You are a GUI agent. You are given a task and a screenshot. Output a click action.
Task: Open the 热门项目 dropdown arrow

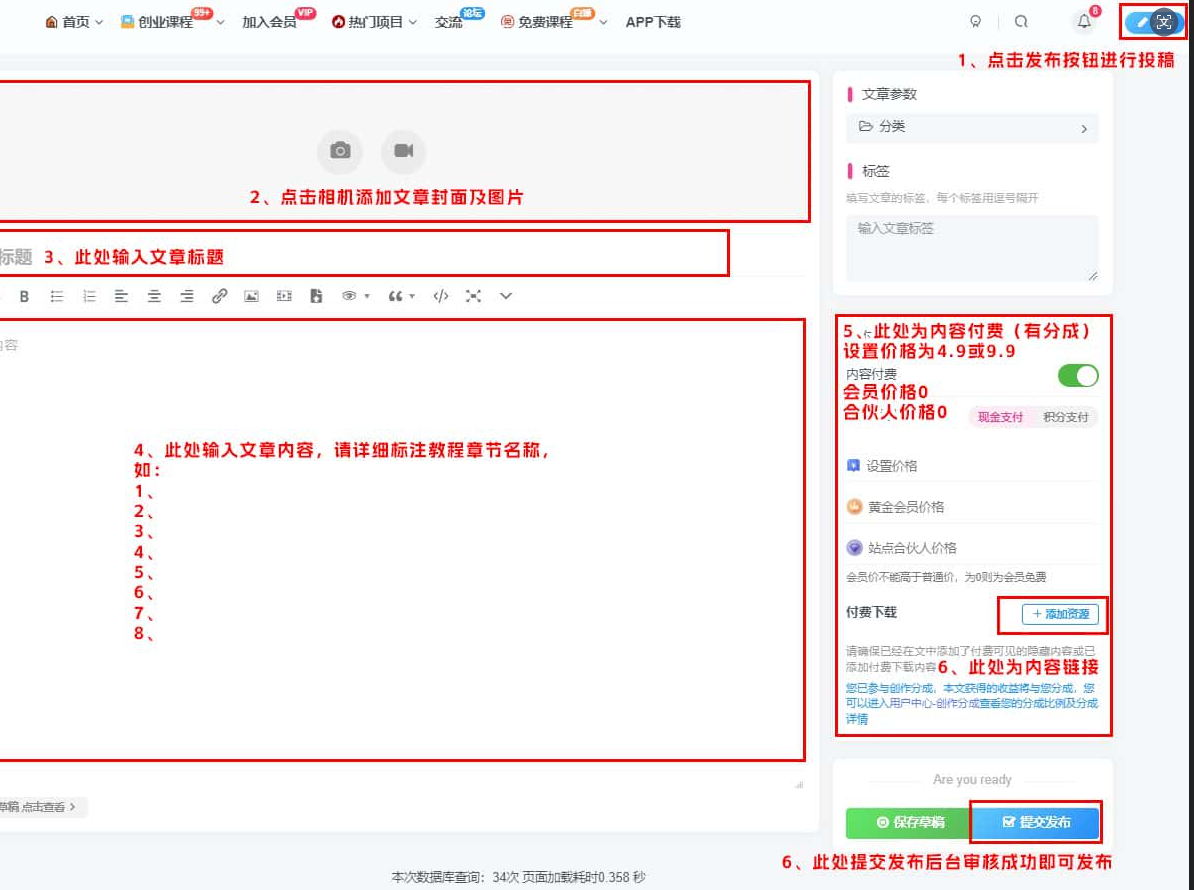tap(413, 22)
